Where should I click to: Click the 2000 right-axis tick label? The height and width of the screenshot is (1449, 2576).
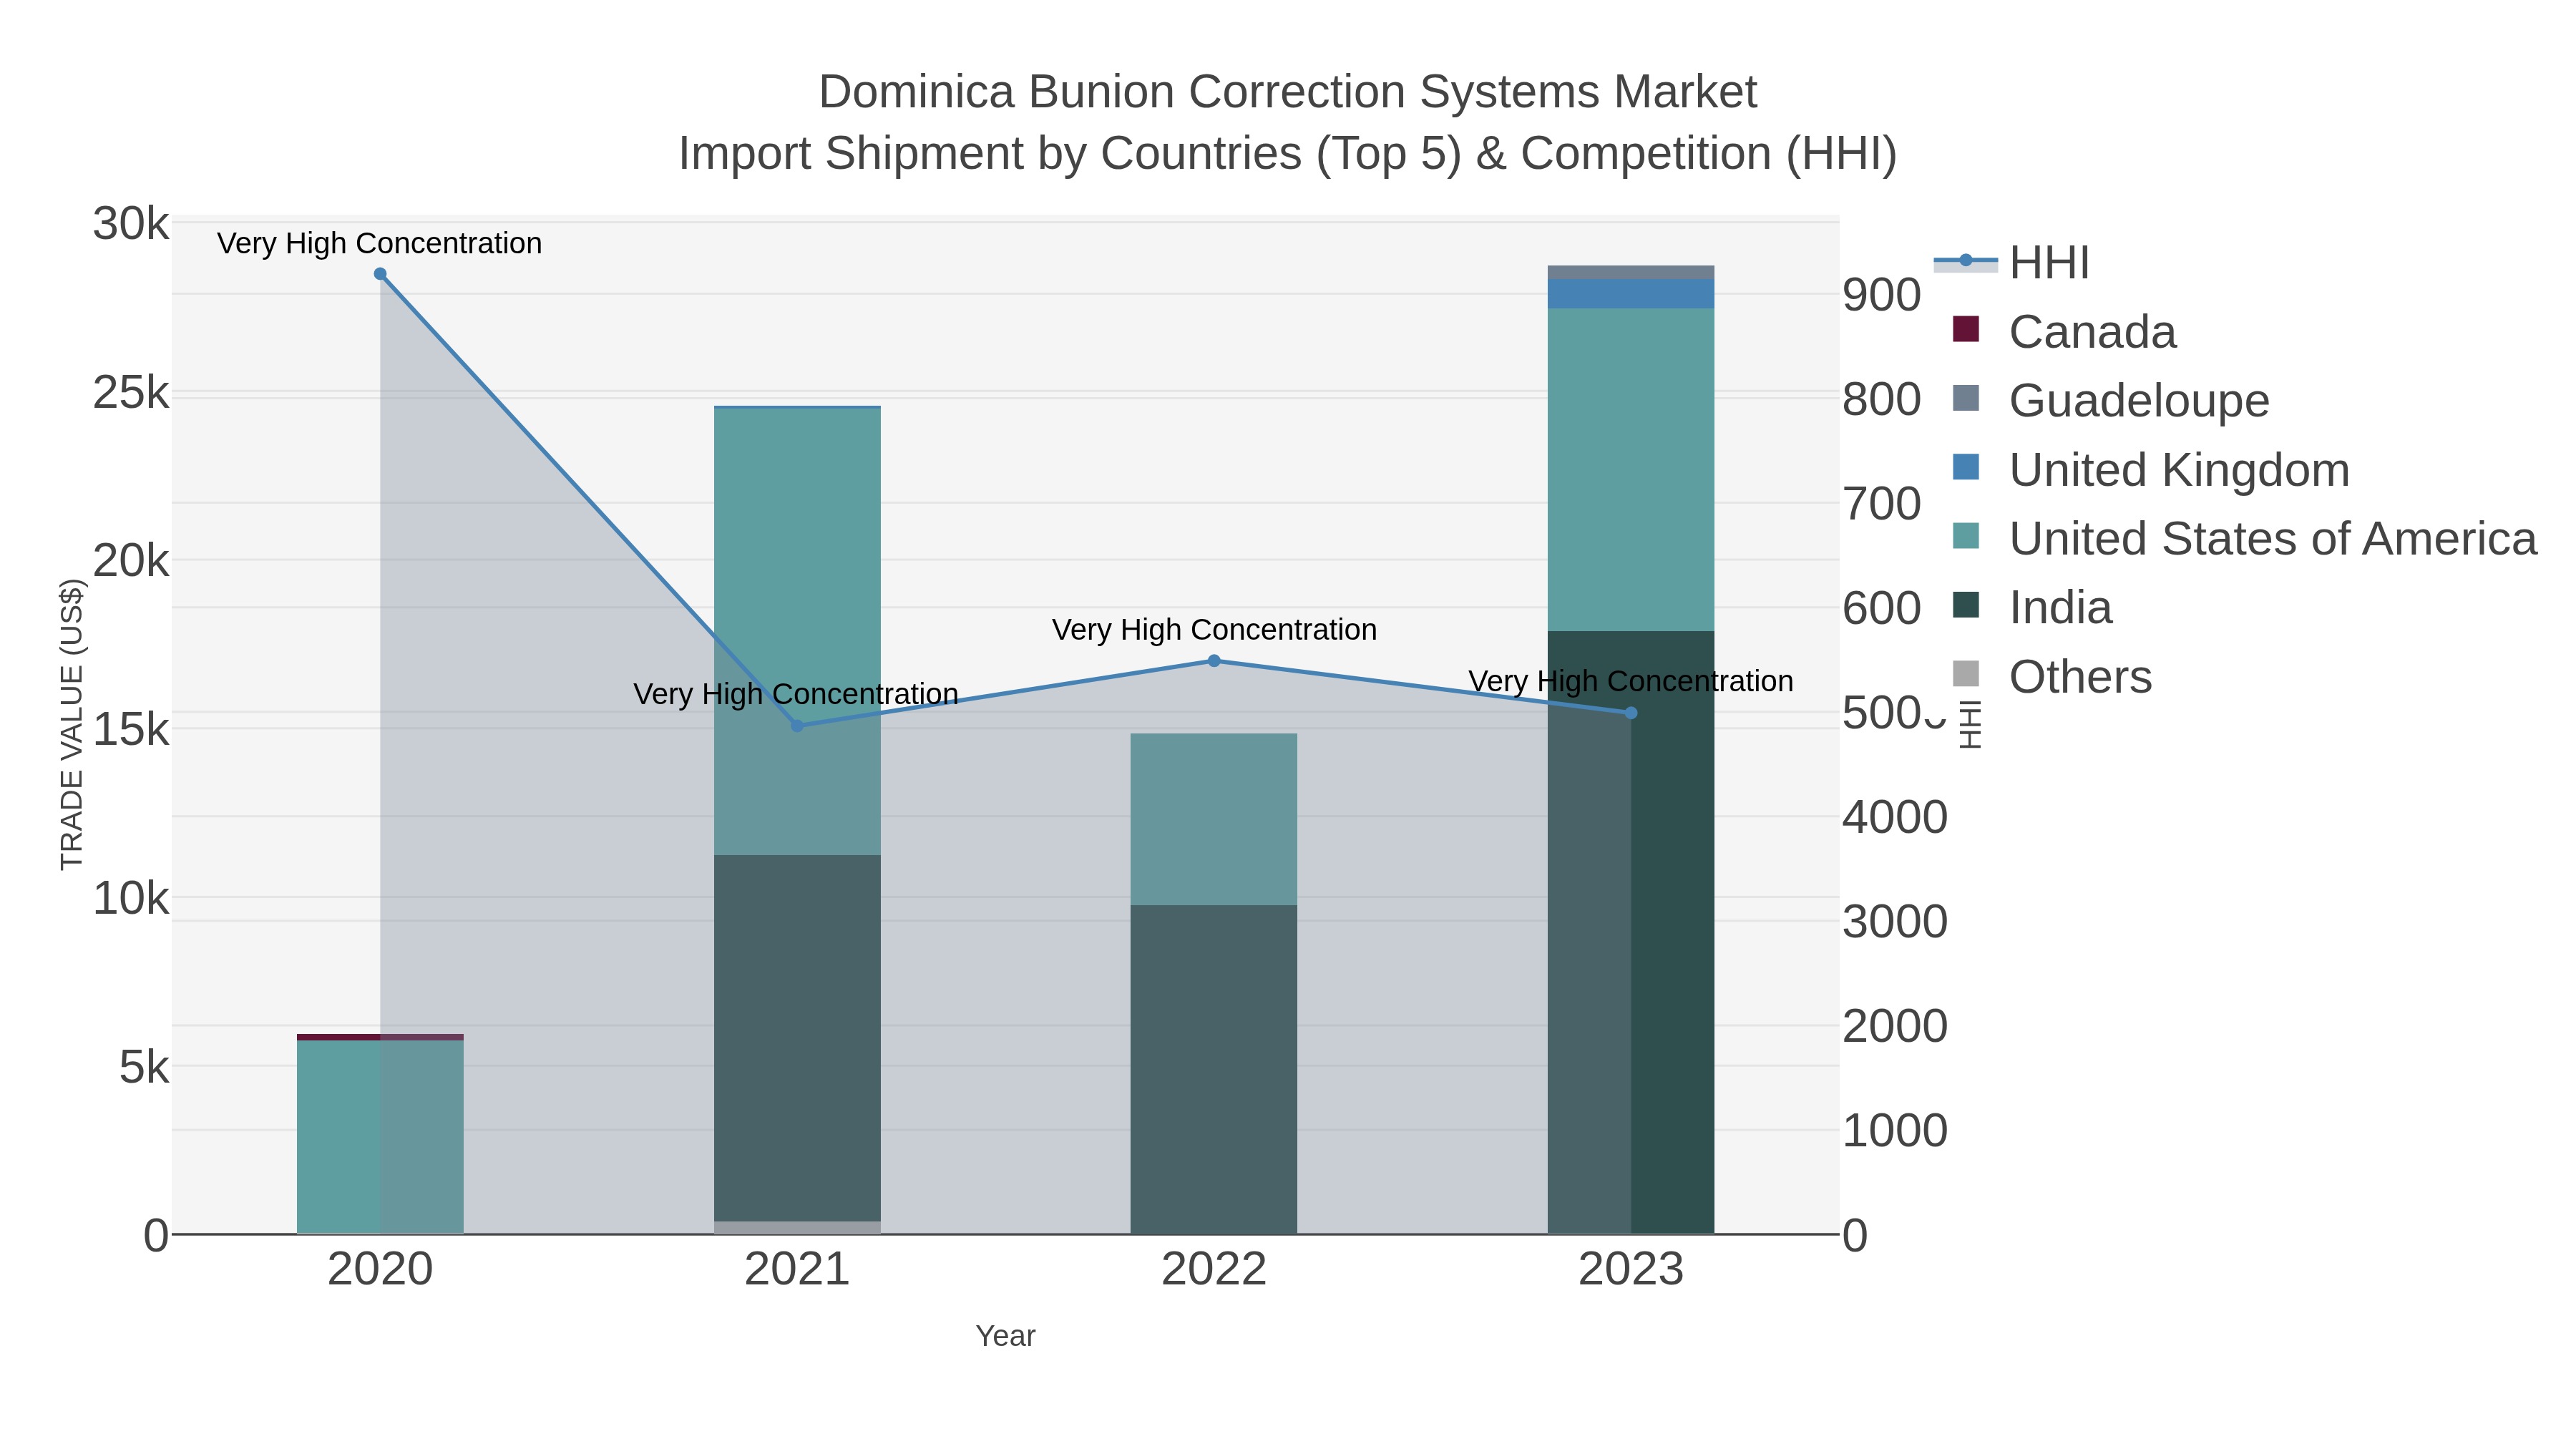1895,1026
